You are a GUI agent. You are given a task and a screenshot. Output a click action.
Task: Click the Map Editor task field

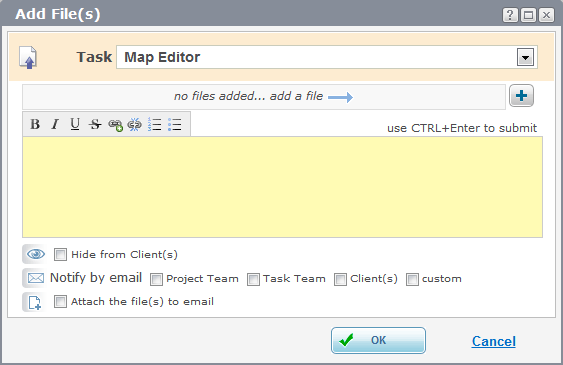327,57
